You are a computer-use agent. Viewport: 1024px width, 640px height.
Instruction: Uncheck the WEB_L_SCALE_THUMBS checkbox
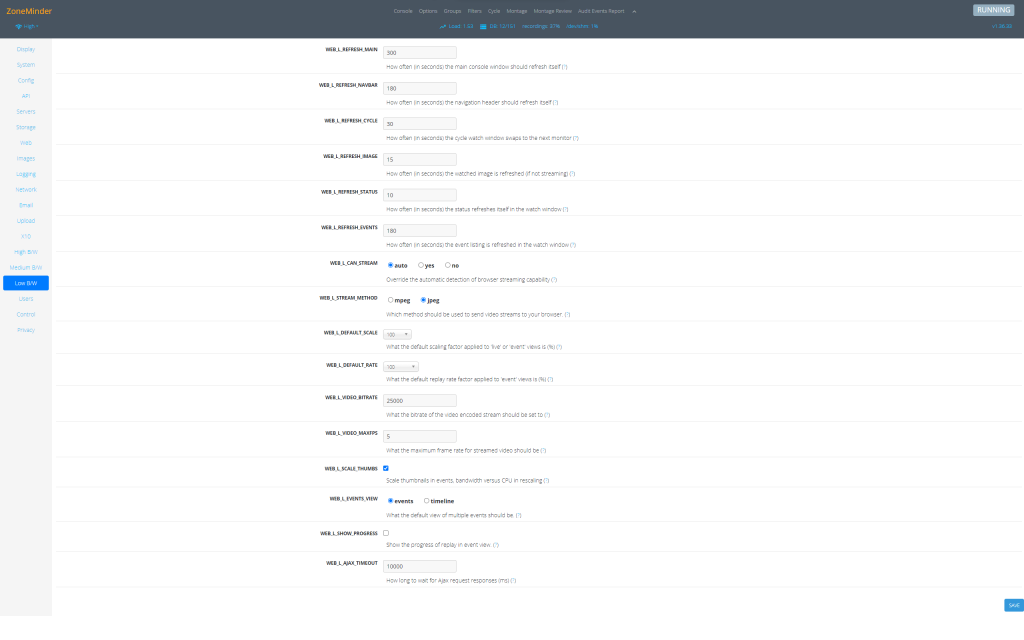[x=386, y=468]
